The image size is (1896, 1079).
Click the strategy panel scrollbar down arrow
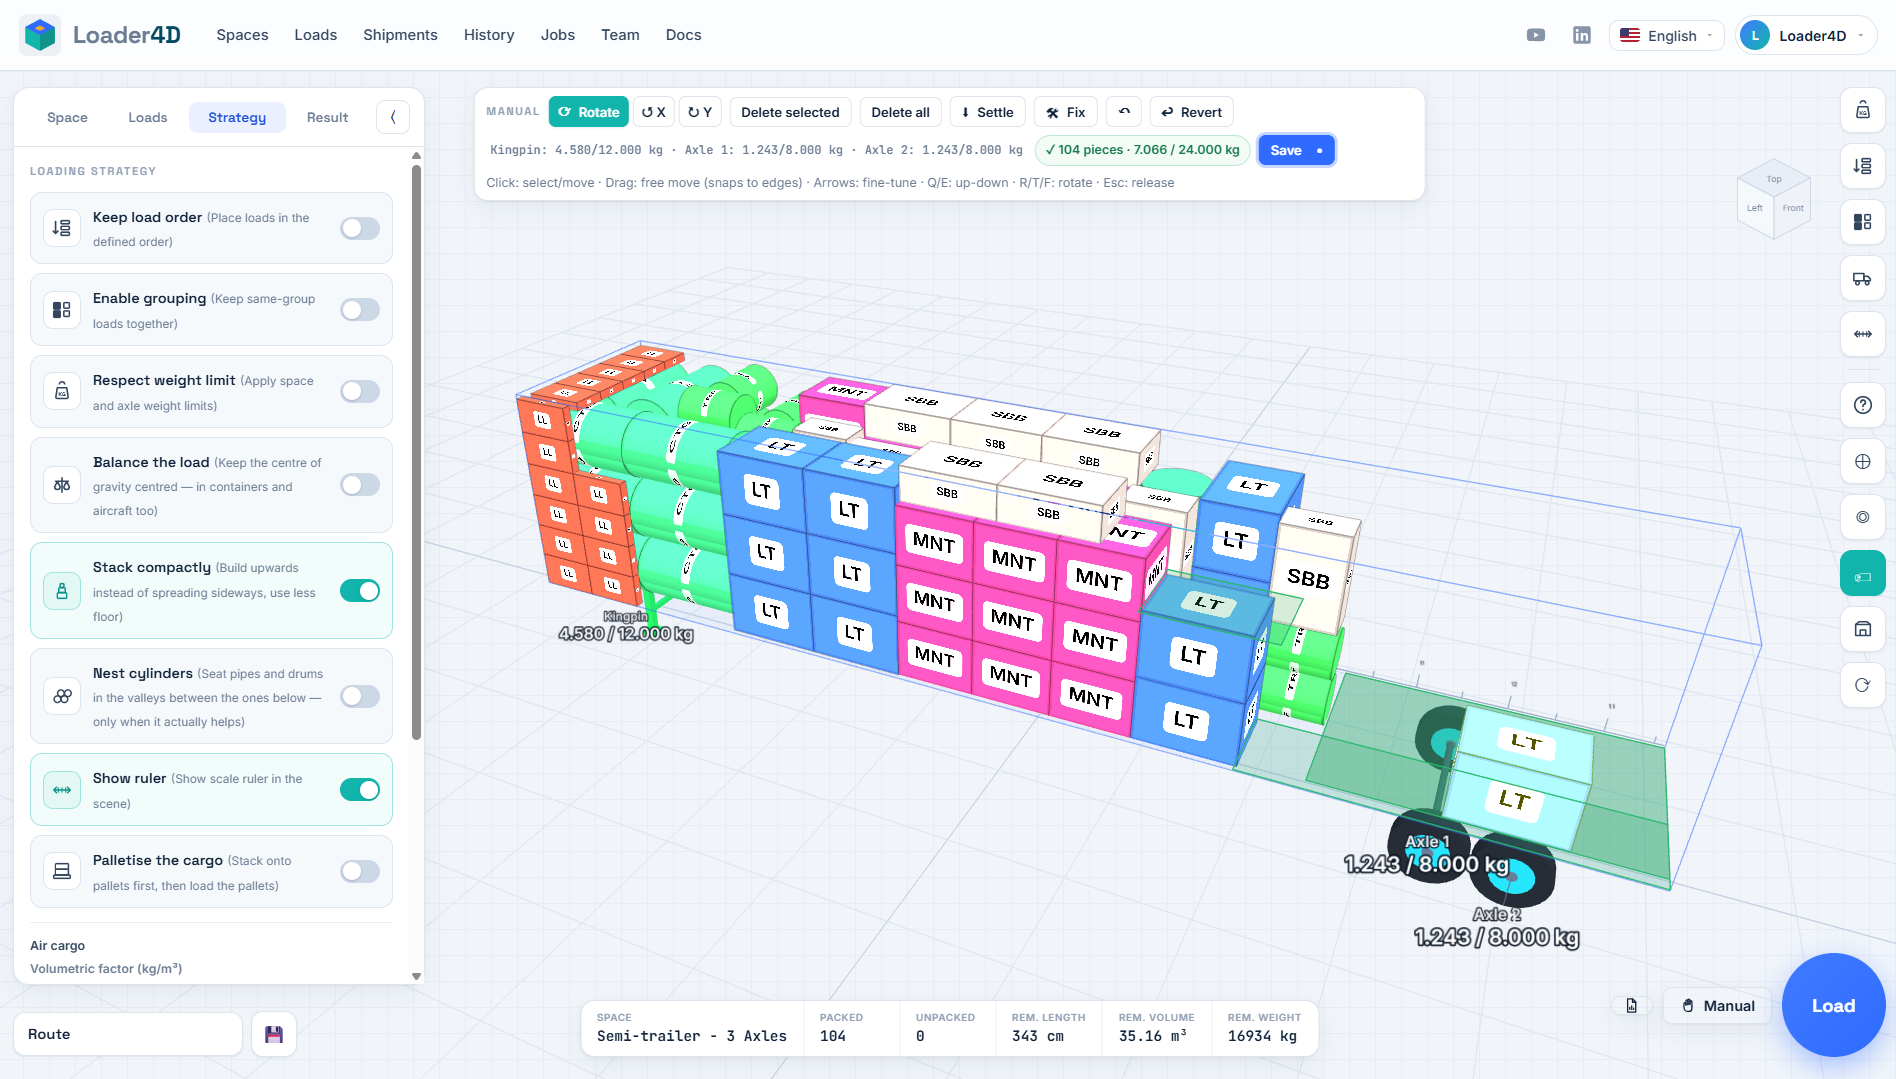tap(416, 976)
